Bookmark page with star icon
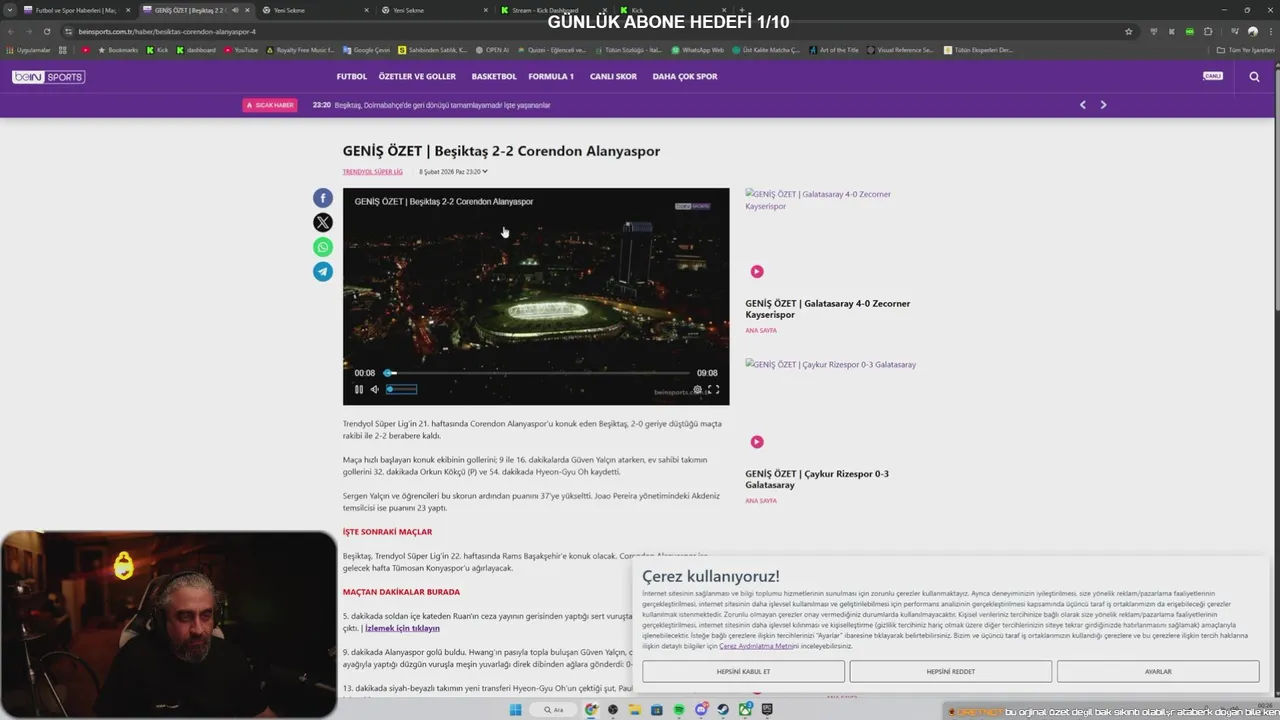 [x=1128, y=31]
